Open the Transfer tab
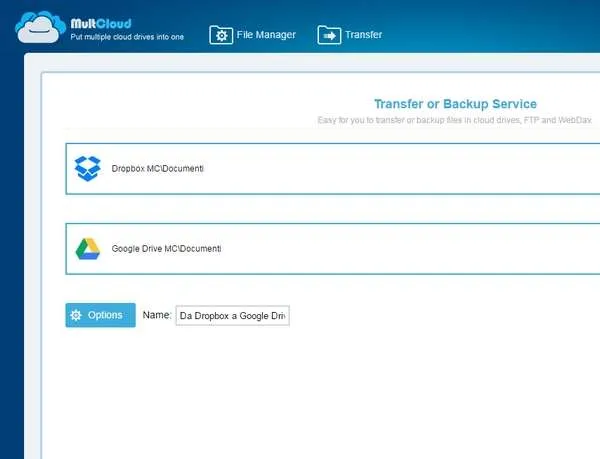Image resolution: width=600 pixels, height=459 pixels. (x=350, y=35)
